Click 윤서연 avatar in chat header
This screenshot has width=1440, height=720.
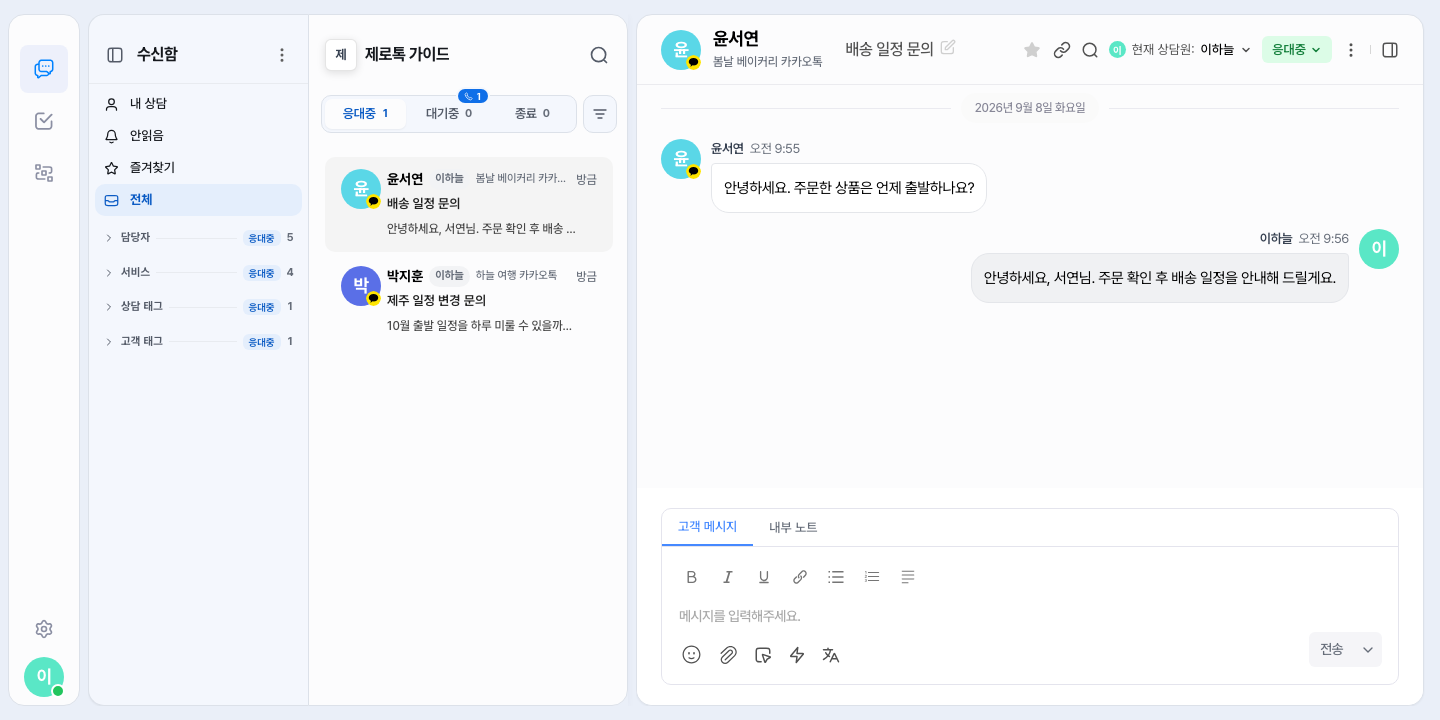click(681, 50)
